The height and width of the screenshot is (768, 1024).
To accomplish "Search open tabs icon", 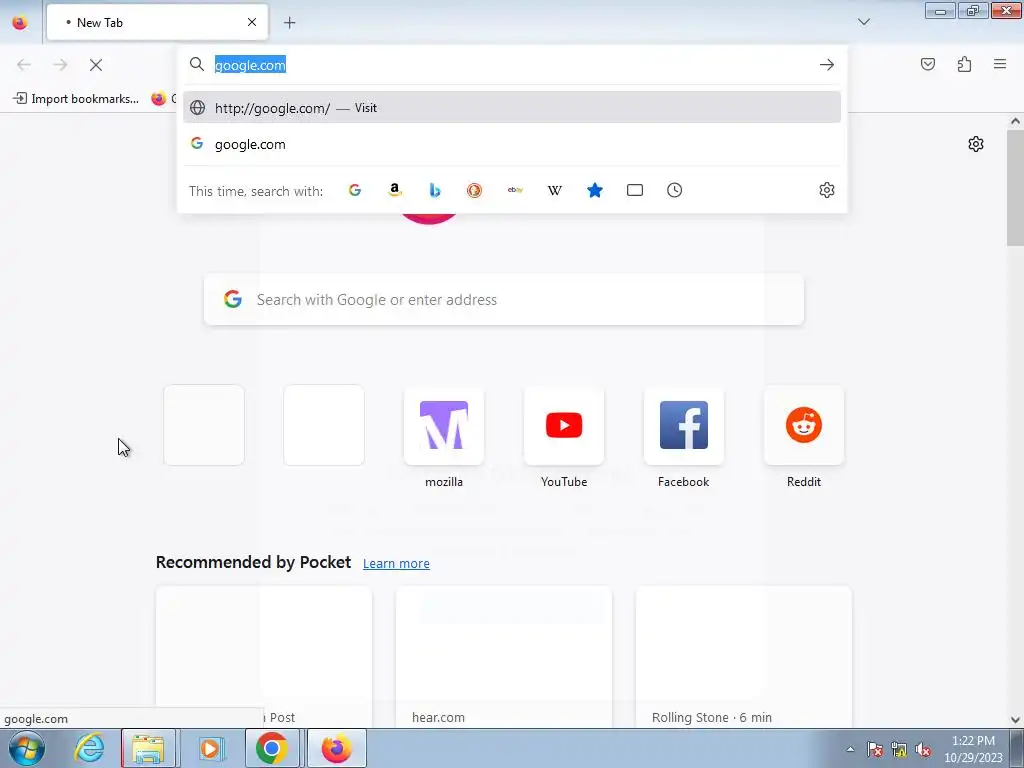I will (635, 190).
